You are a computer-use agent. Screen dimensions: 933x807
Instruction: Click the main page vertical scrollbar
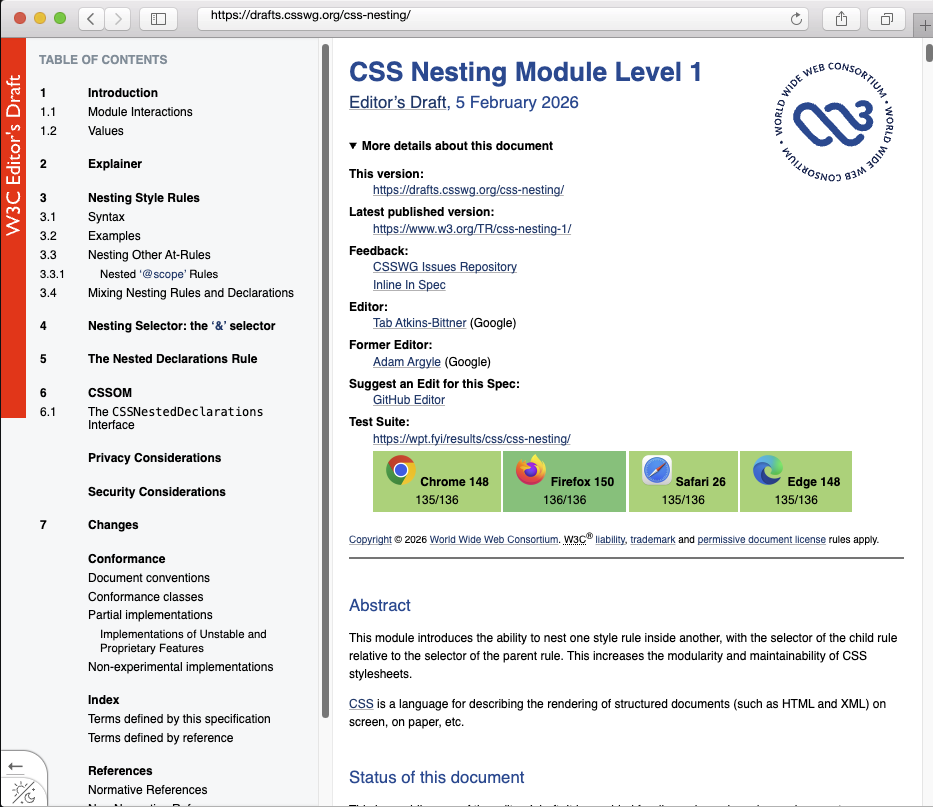coord(929,52)
